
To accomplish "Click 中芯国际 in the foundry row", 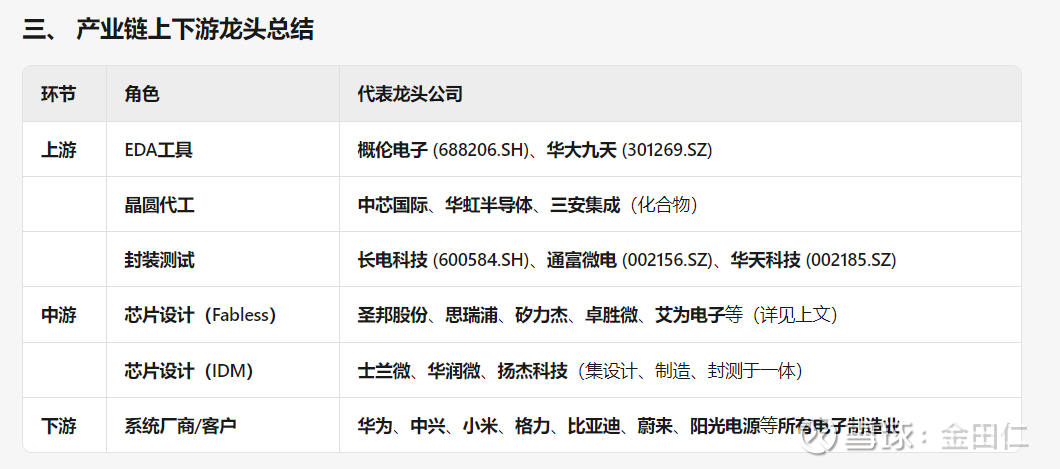I will (393, 205).
